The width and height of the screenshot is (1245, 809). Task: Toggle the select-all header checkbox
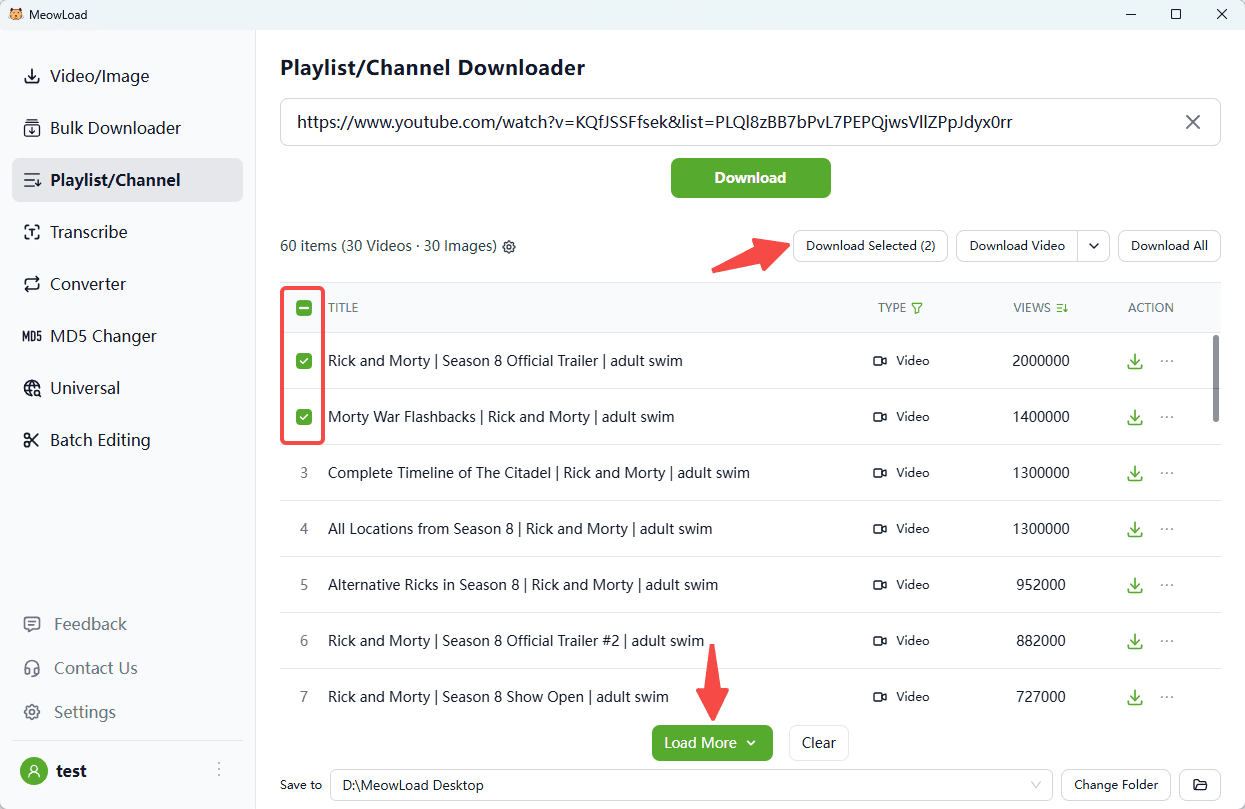click(304, 308)
